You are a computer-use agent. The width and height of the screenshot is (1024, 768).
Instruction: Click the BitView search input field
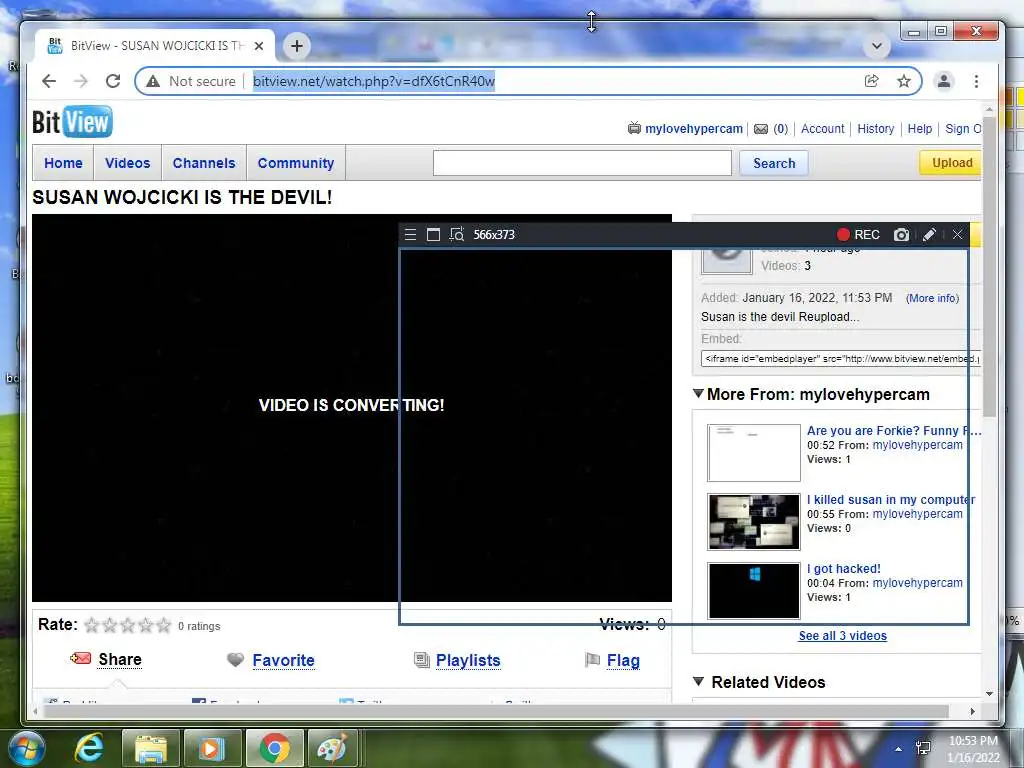[x=582, y=163]
